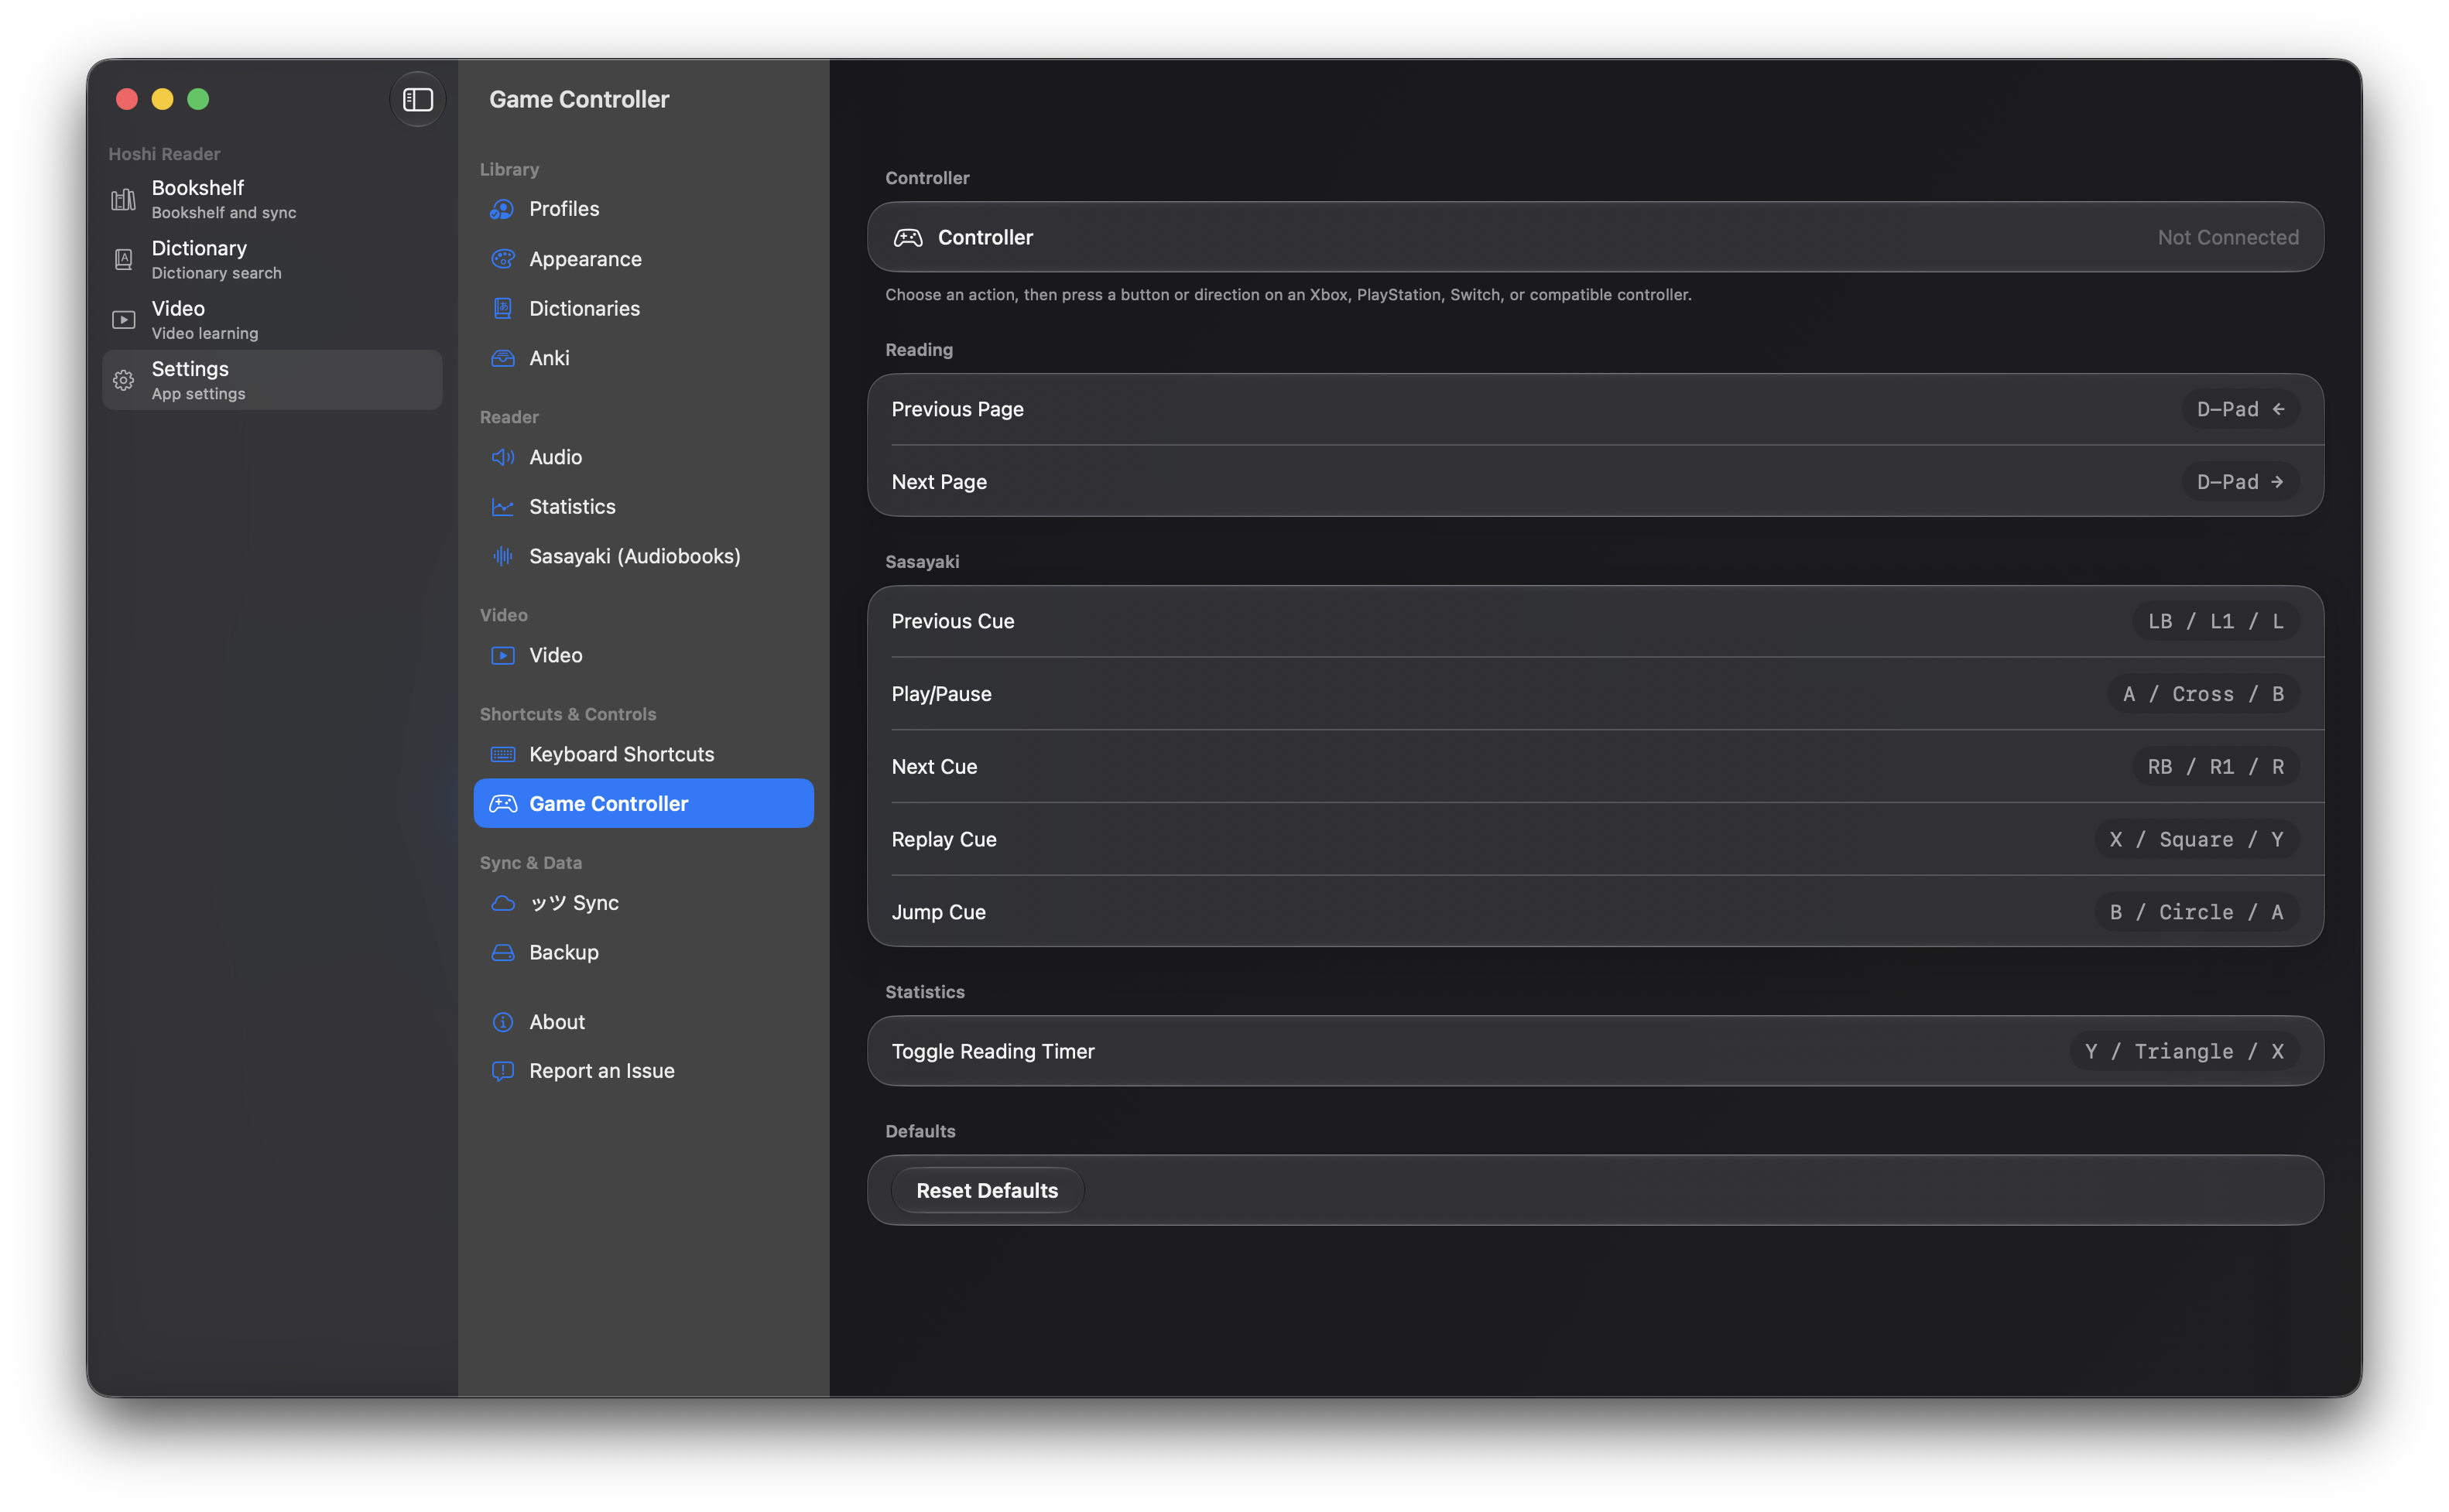The width and height of the screenshot is (2449, 1512).
Task: Click the Next Cue label
Action: tap(934, 767)
